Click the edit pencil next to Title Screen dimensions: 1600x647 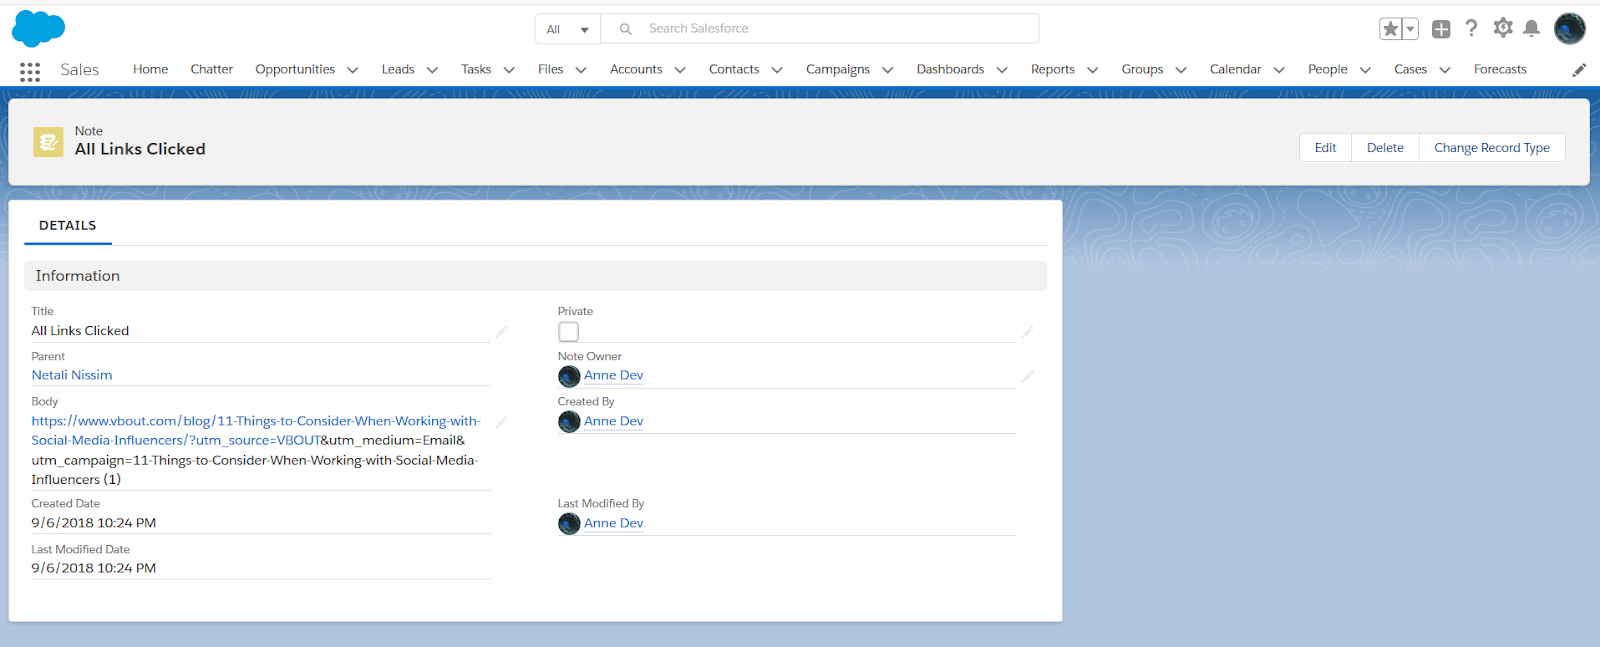click(501, 331)
